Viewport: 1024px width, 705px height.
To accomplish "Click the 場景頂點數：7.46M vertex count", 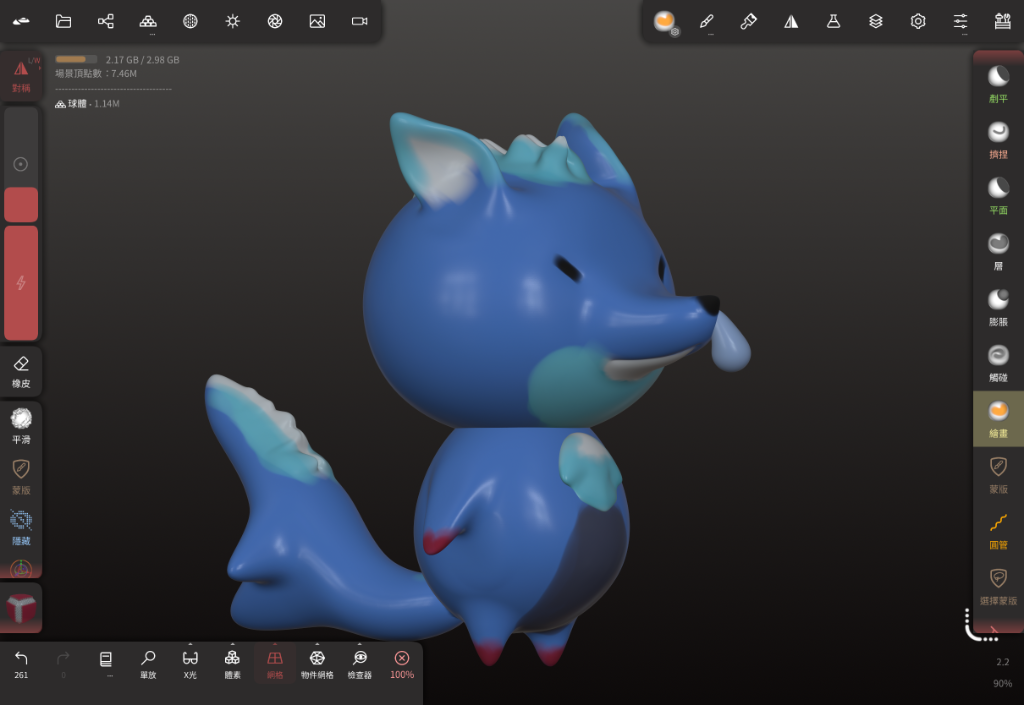I will [96, 74].
